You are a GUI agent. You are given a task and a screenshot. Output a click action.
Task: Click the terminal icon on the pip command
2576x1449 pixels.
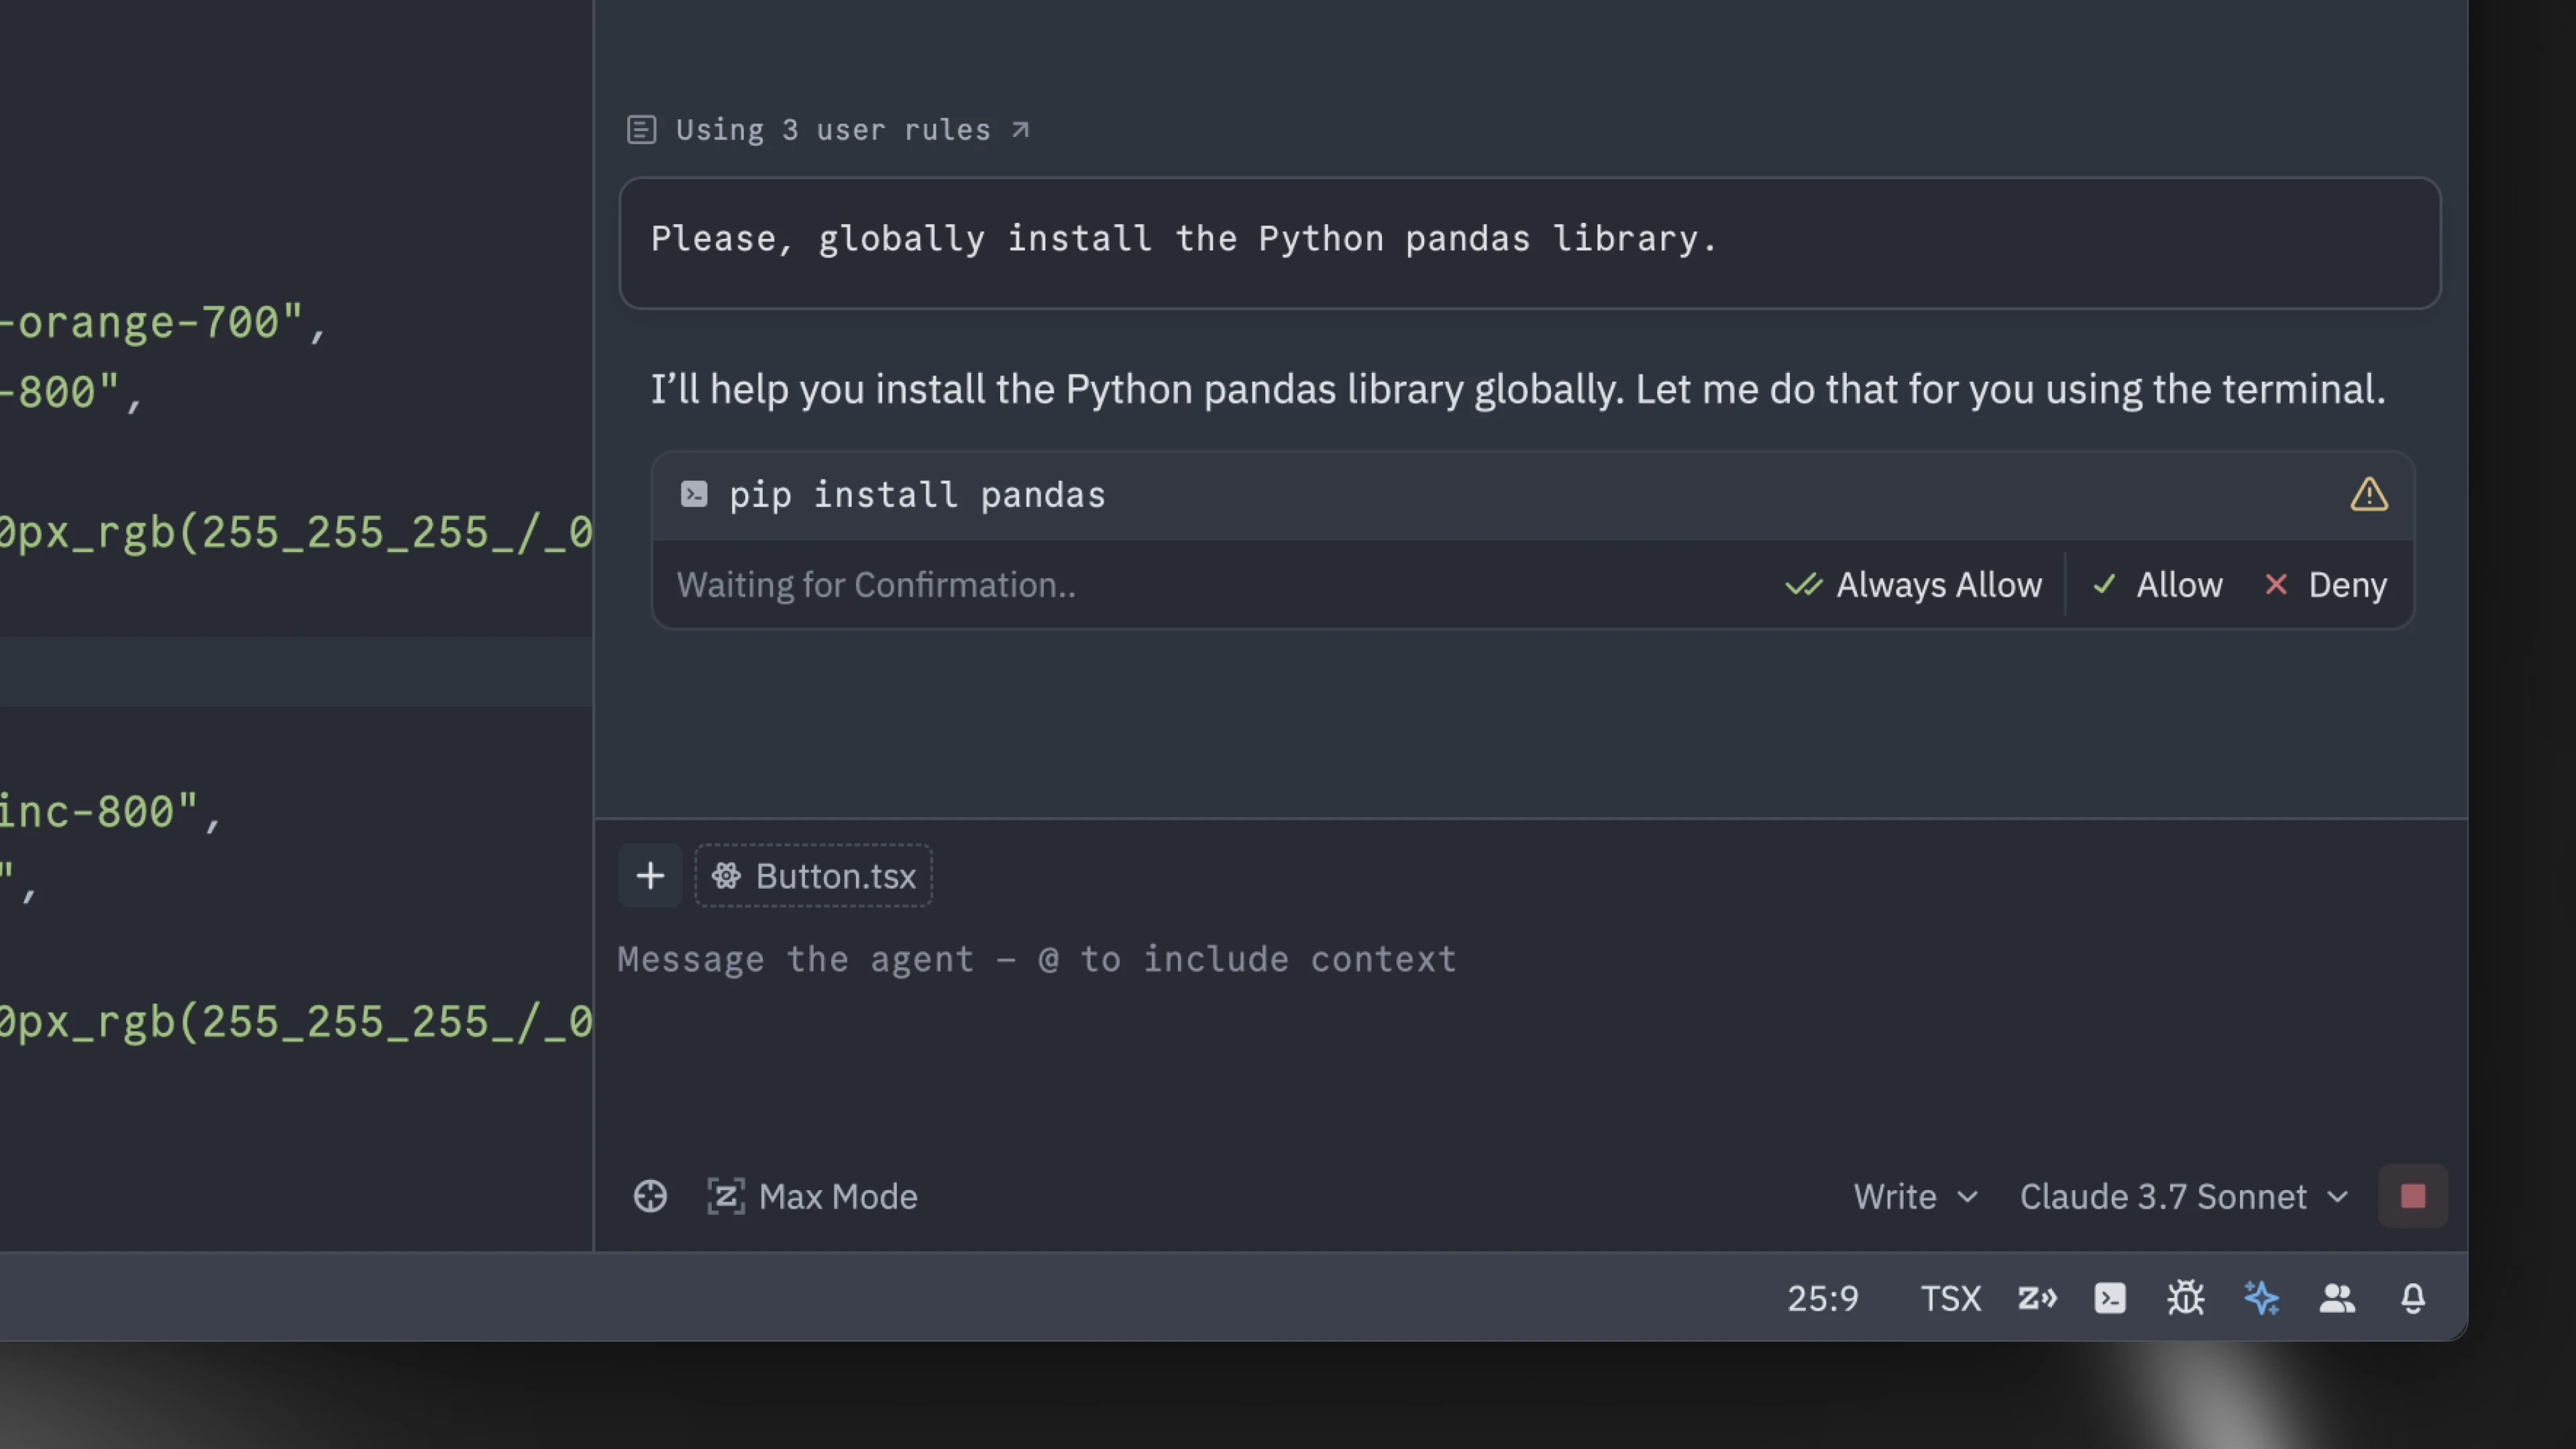pyautogui.click(x=693, y=494)
